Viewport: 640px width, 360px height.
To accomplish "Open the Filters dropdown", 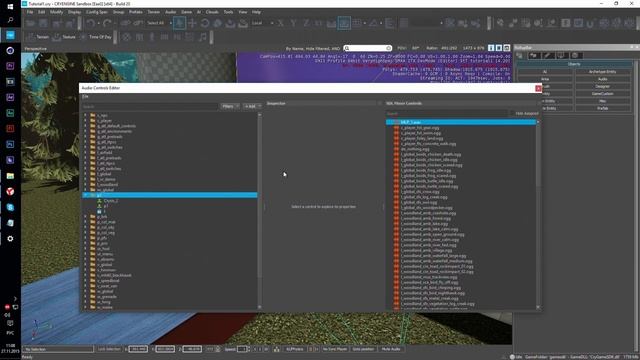I will click(x=230, y=107).
